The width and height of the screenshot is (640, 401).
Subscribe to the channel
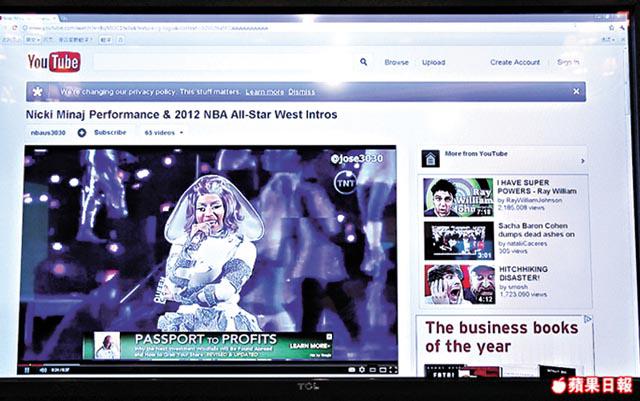pos(110,133)
